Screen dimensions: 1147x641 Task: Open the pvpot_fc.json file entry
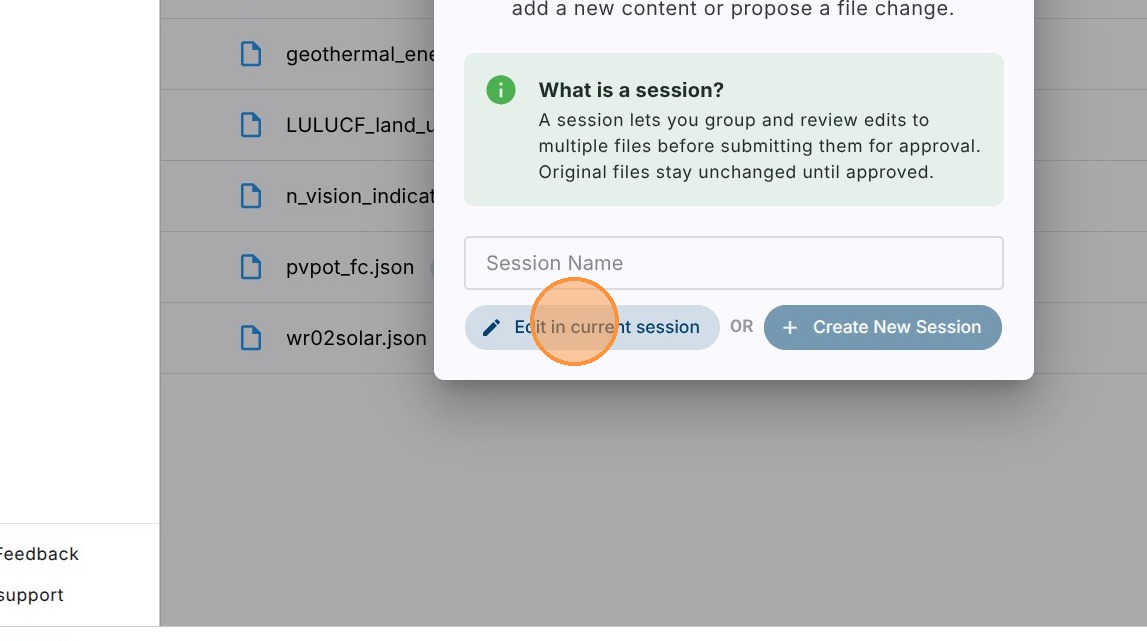pos(350,267)
